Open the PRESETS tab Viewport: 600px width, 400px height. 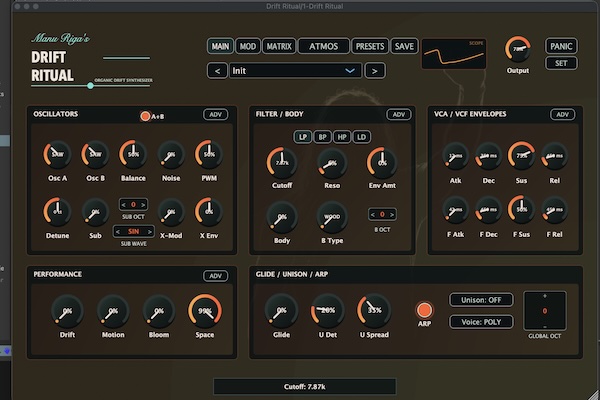[x=370, y=46]
